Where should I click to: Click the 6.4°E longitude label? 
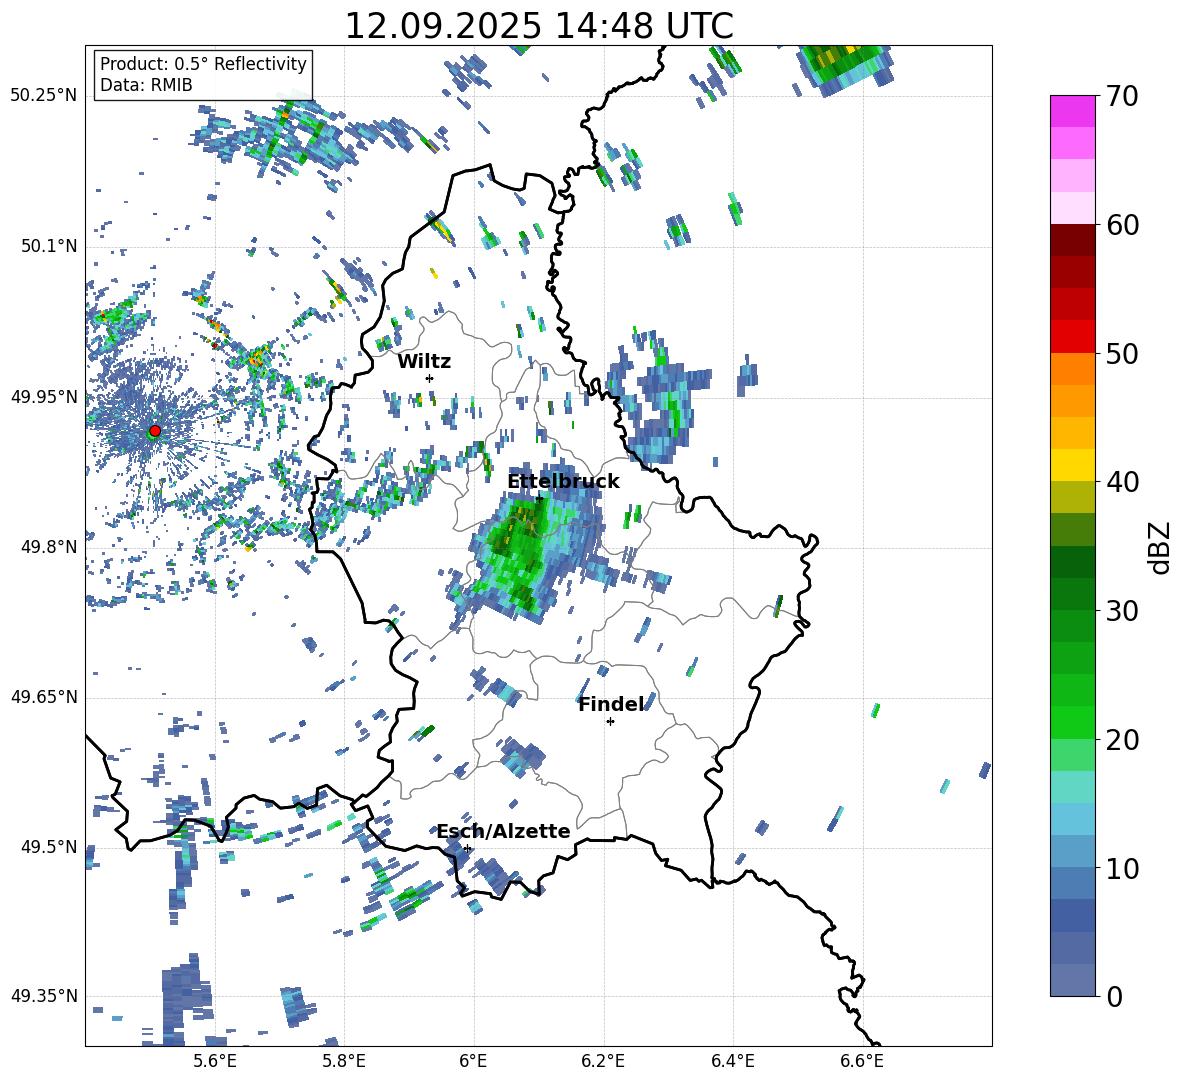pos(732,1061)
